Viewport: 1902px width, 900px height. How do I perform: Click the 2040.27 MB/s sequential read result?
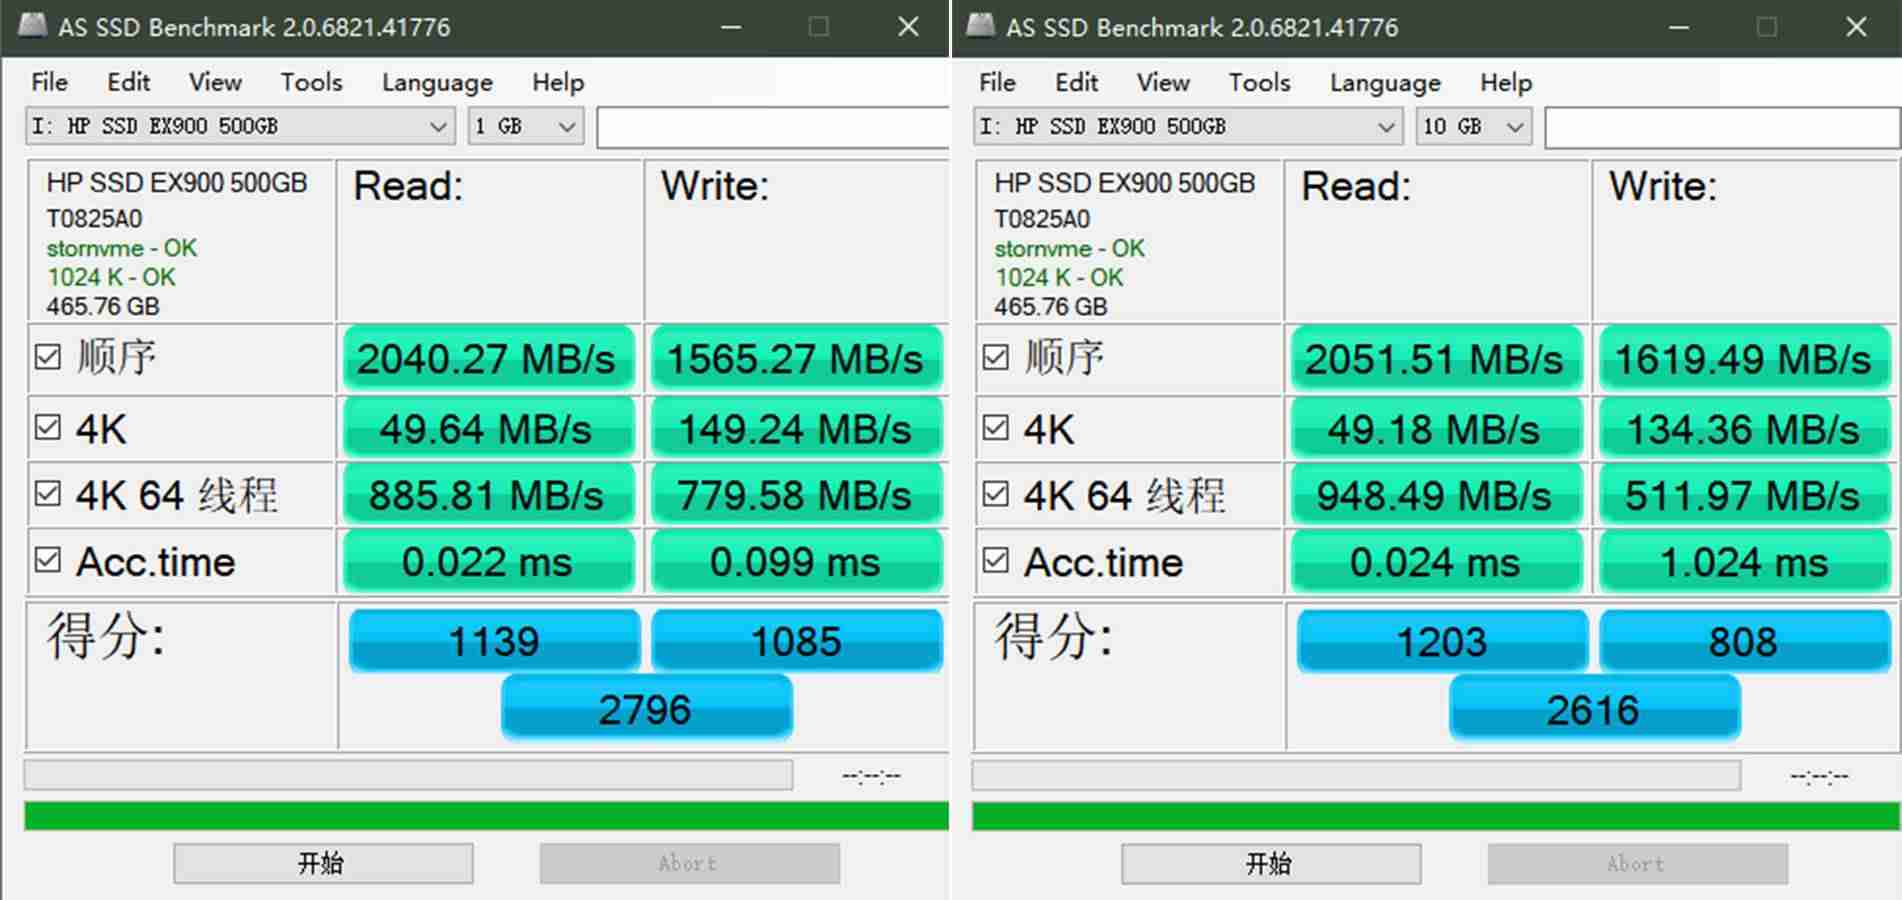(488, 358)
